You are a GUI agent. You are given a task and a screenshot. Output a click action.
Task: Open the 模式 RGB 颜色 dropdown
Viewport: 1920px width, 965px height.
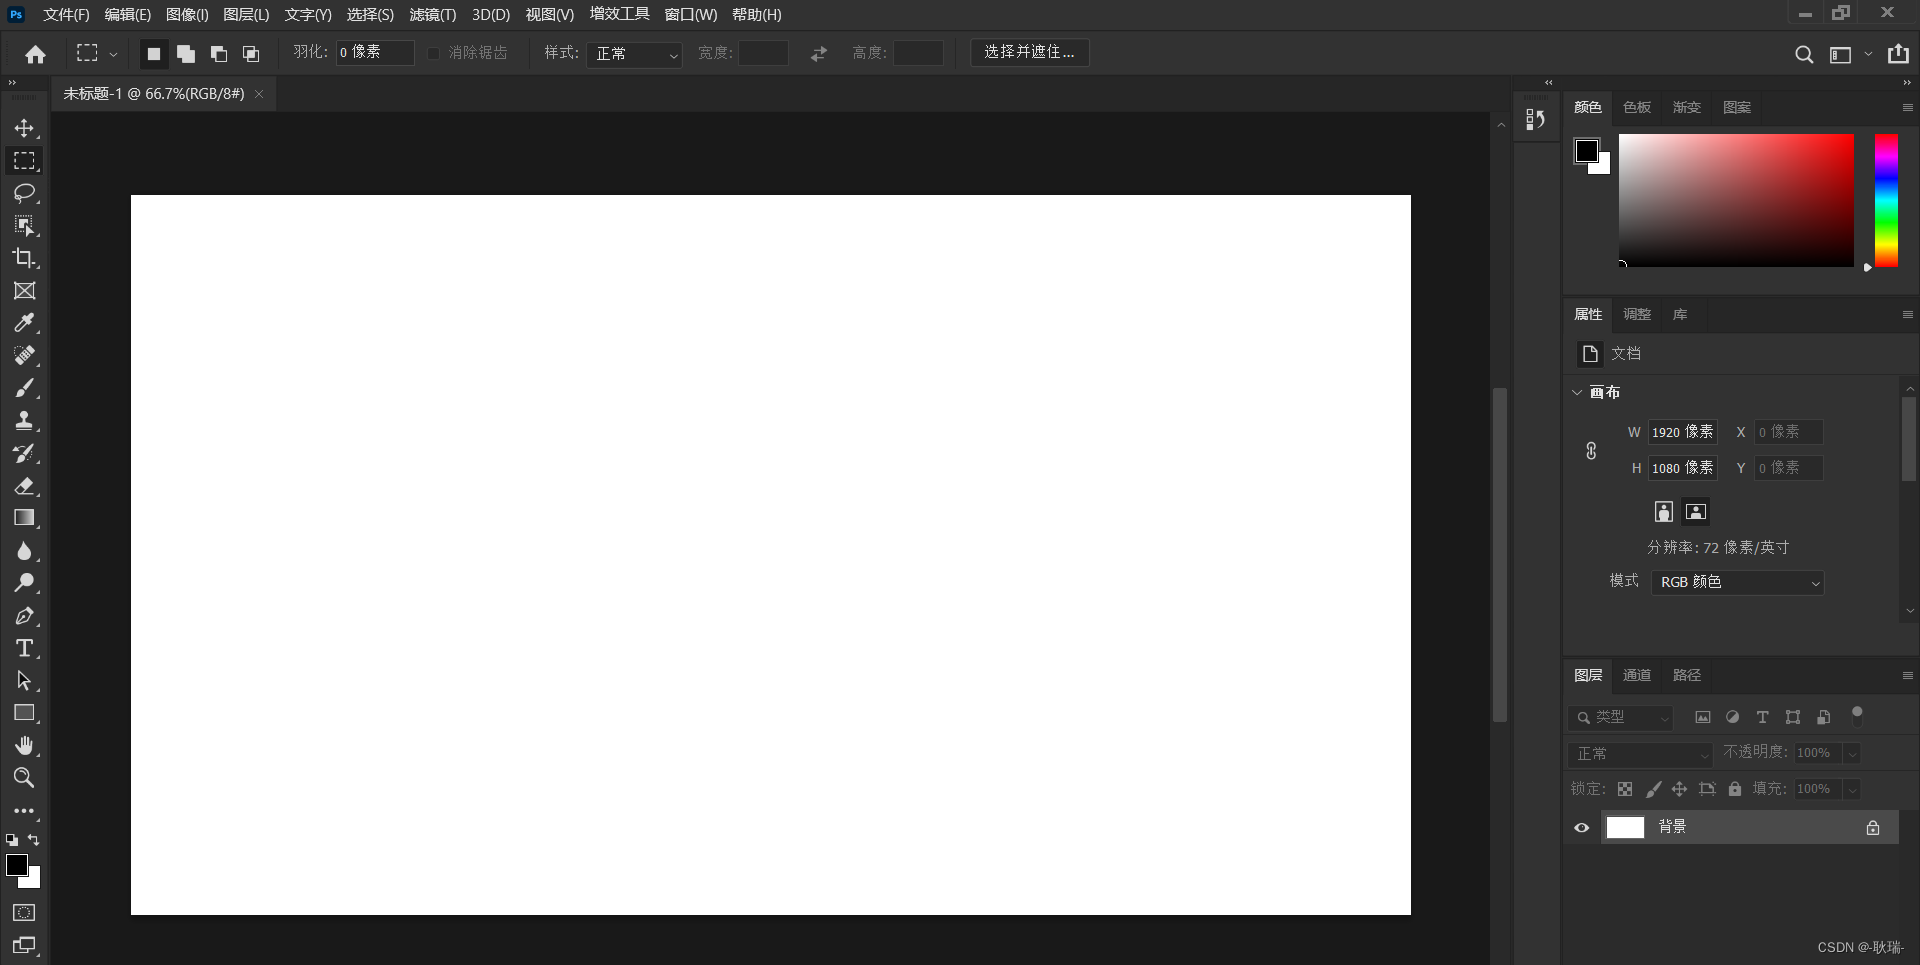pos(1738,582)
